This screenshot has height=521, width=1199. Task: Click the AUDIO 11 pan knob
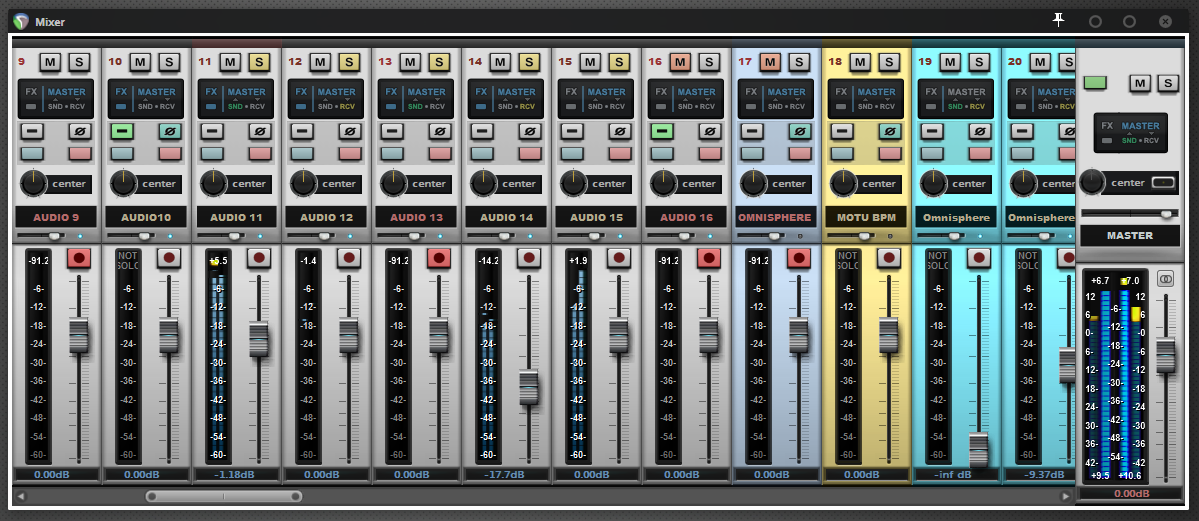(x=214, y=184)
